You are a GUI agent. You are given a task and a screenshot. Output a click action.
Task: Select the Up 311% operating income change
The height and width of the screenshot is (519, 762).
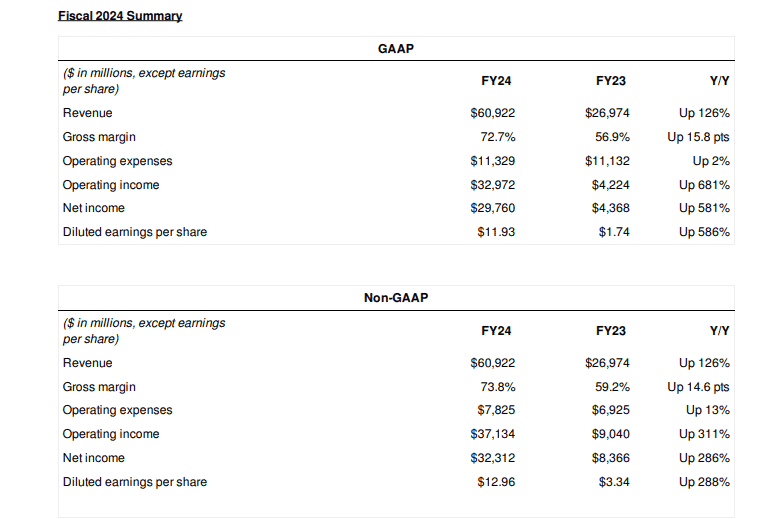tap(704, 434)
